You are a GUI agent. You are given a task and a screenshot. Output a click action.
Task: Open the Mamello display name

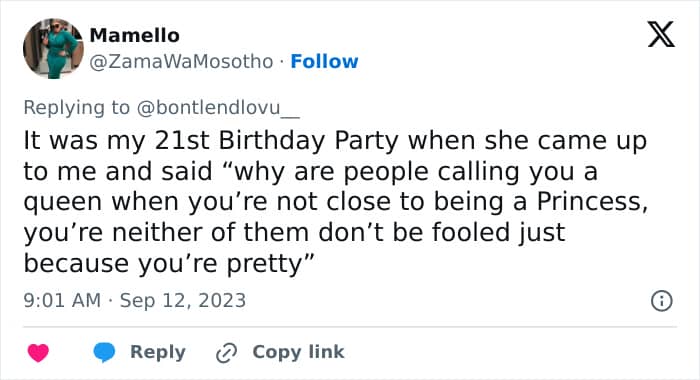click(x=134, y=35)
